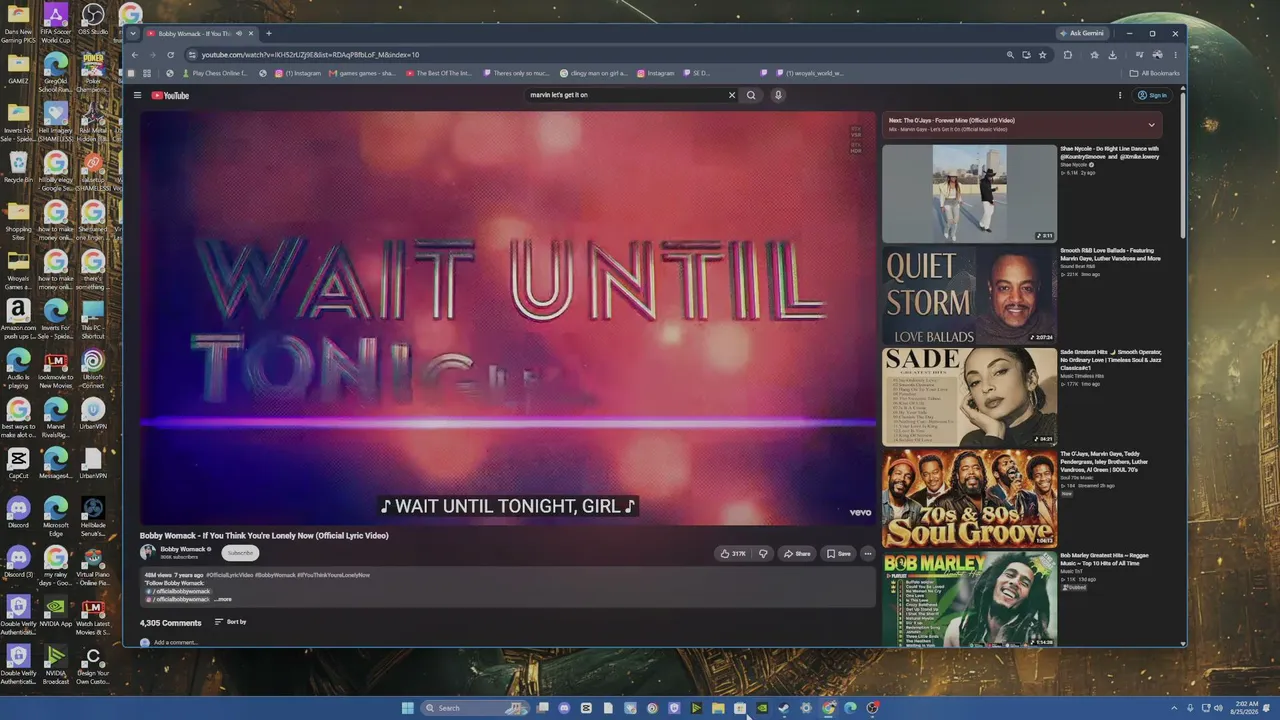
Task: Click the video player area
Action: pos(508,317)
